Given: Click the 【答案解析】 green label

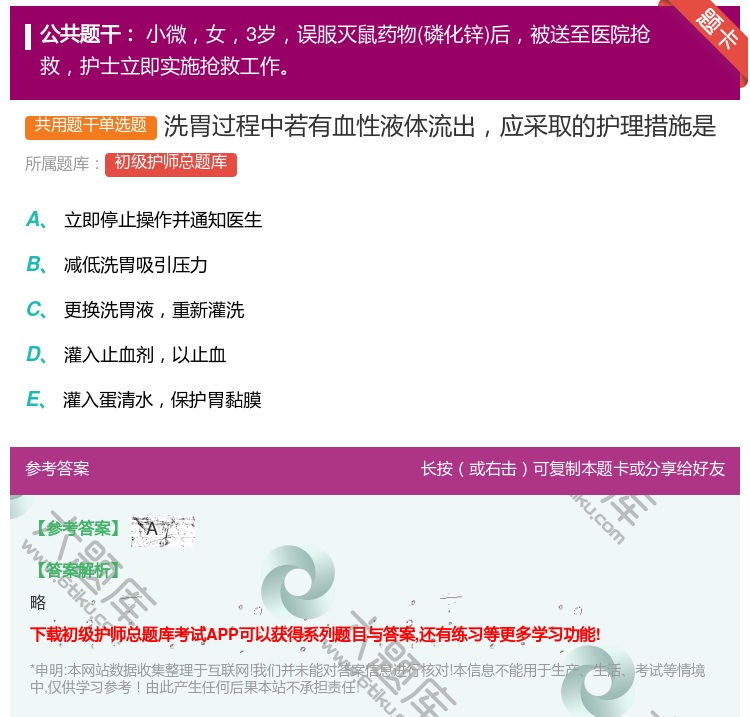Looking at the screenshot, I should click(76, 570).
